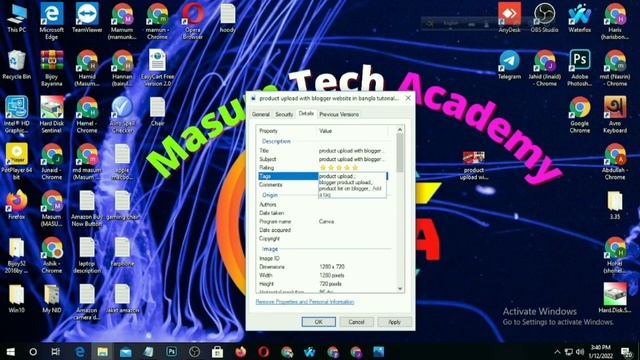Open Opera Browser desktop shortcut
The height and width of the screenshot is (360, 640).
click(193, 21)
